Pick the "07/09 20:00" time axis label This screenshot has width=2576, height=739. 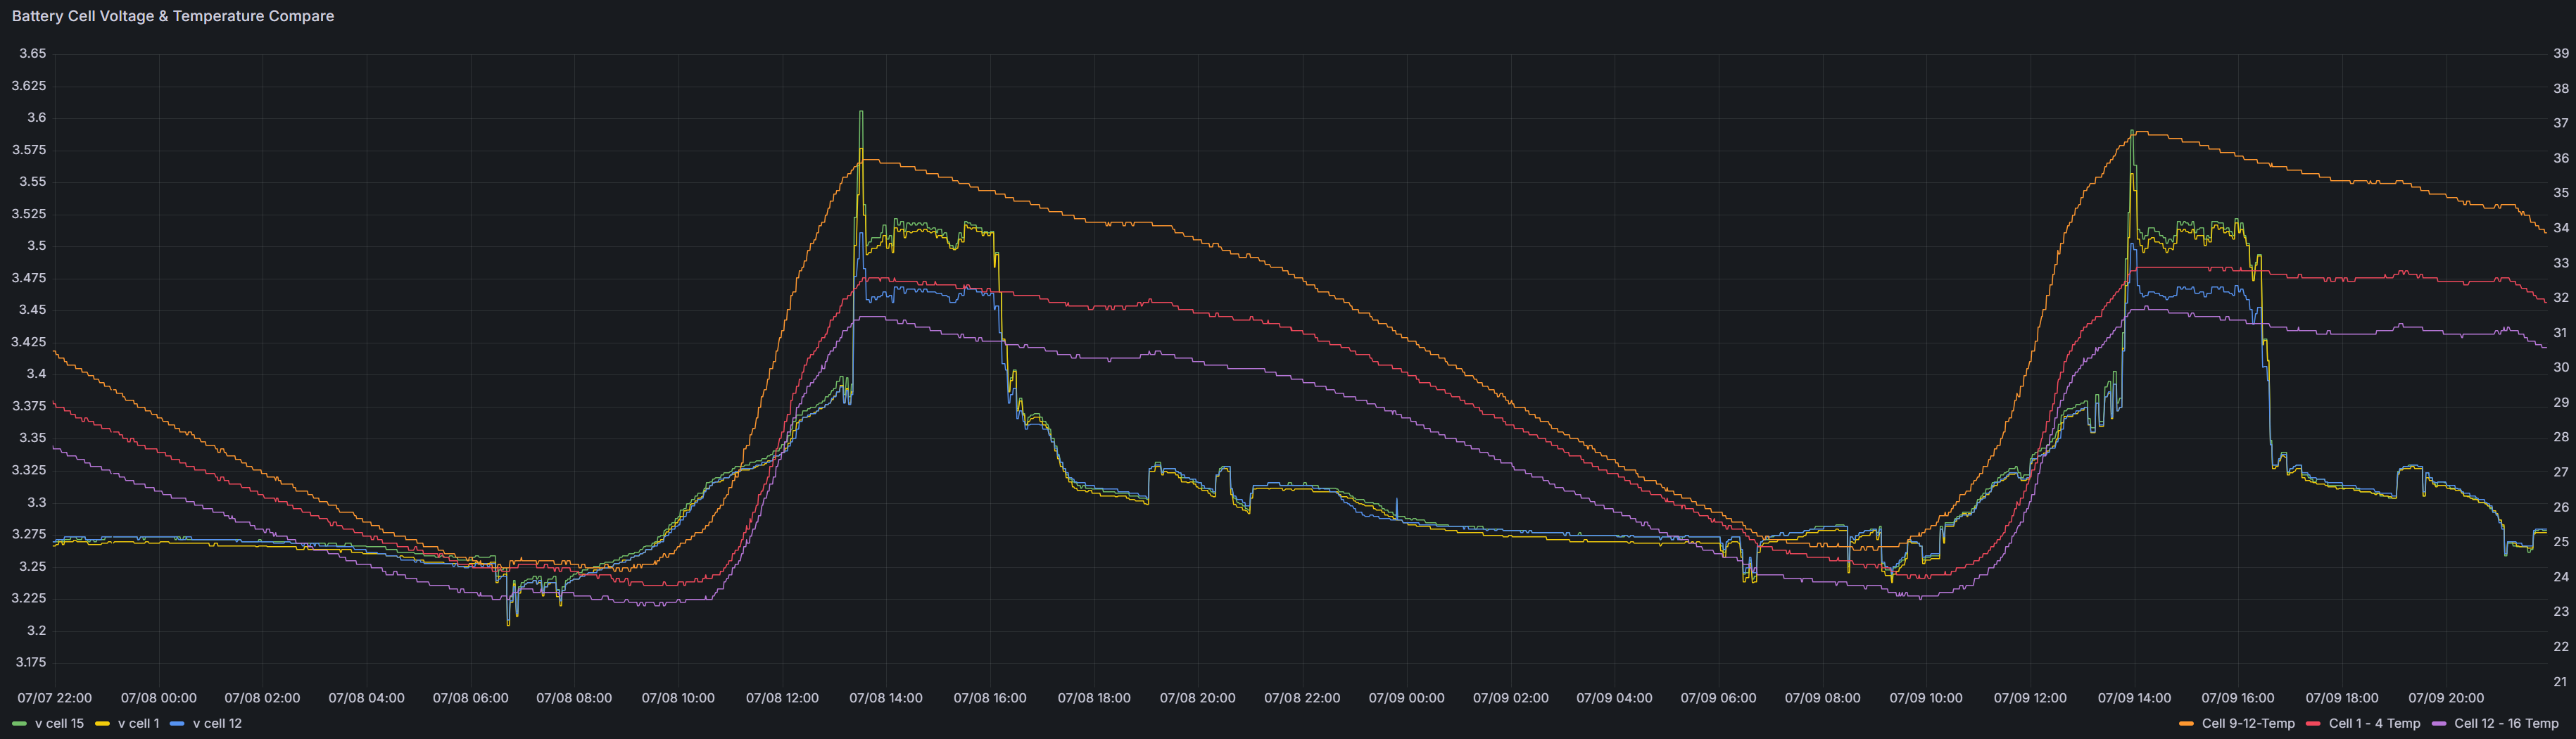pyautogui.click(x=2446, y=698)
